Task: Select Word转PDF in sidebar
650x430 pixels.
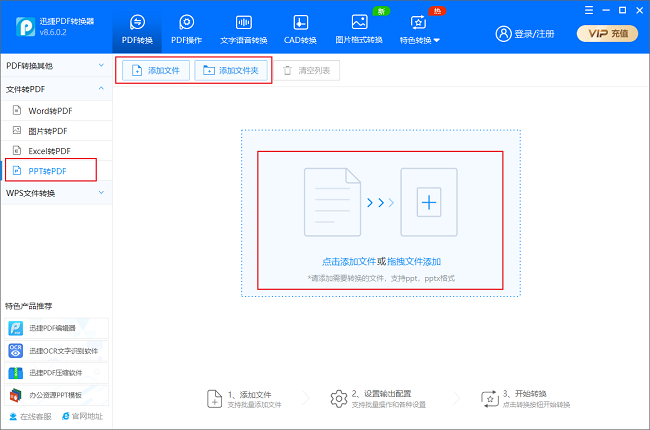Action: [57, 111]
